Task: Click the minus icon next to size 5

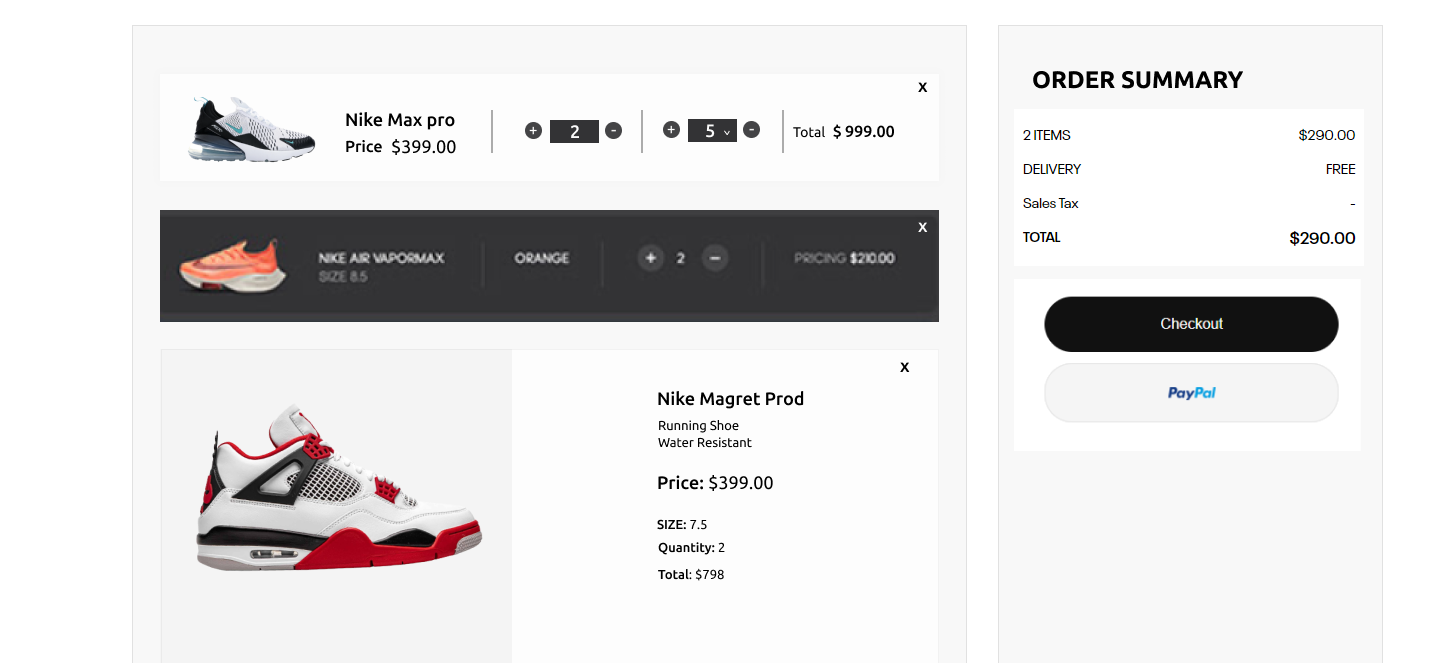Action: [x=751, y=129]
